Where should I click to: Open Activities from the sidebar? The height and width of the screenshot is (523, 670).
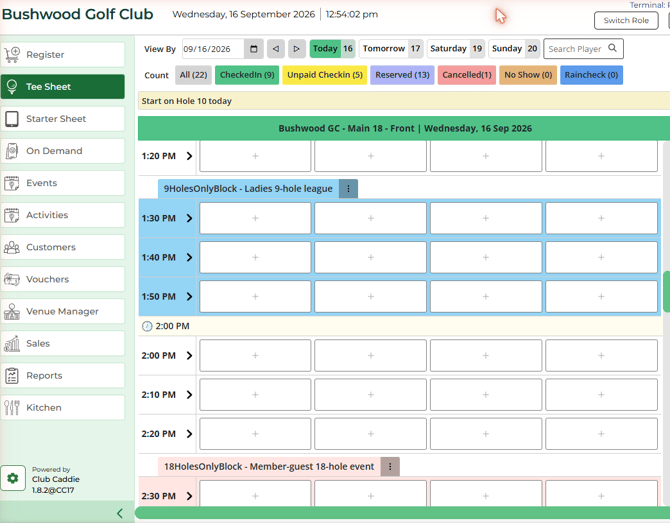(x=63, y=215)
